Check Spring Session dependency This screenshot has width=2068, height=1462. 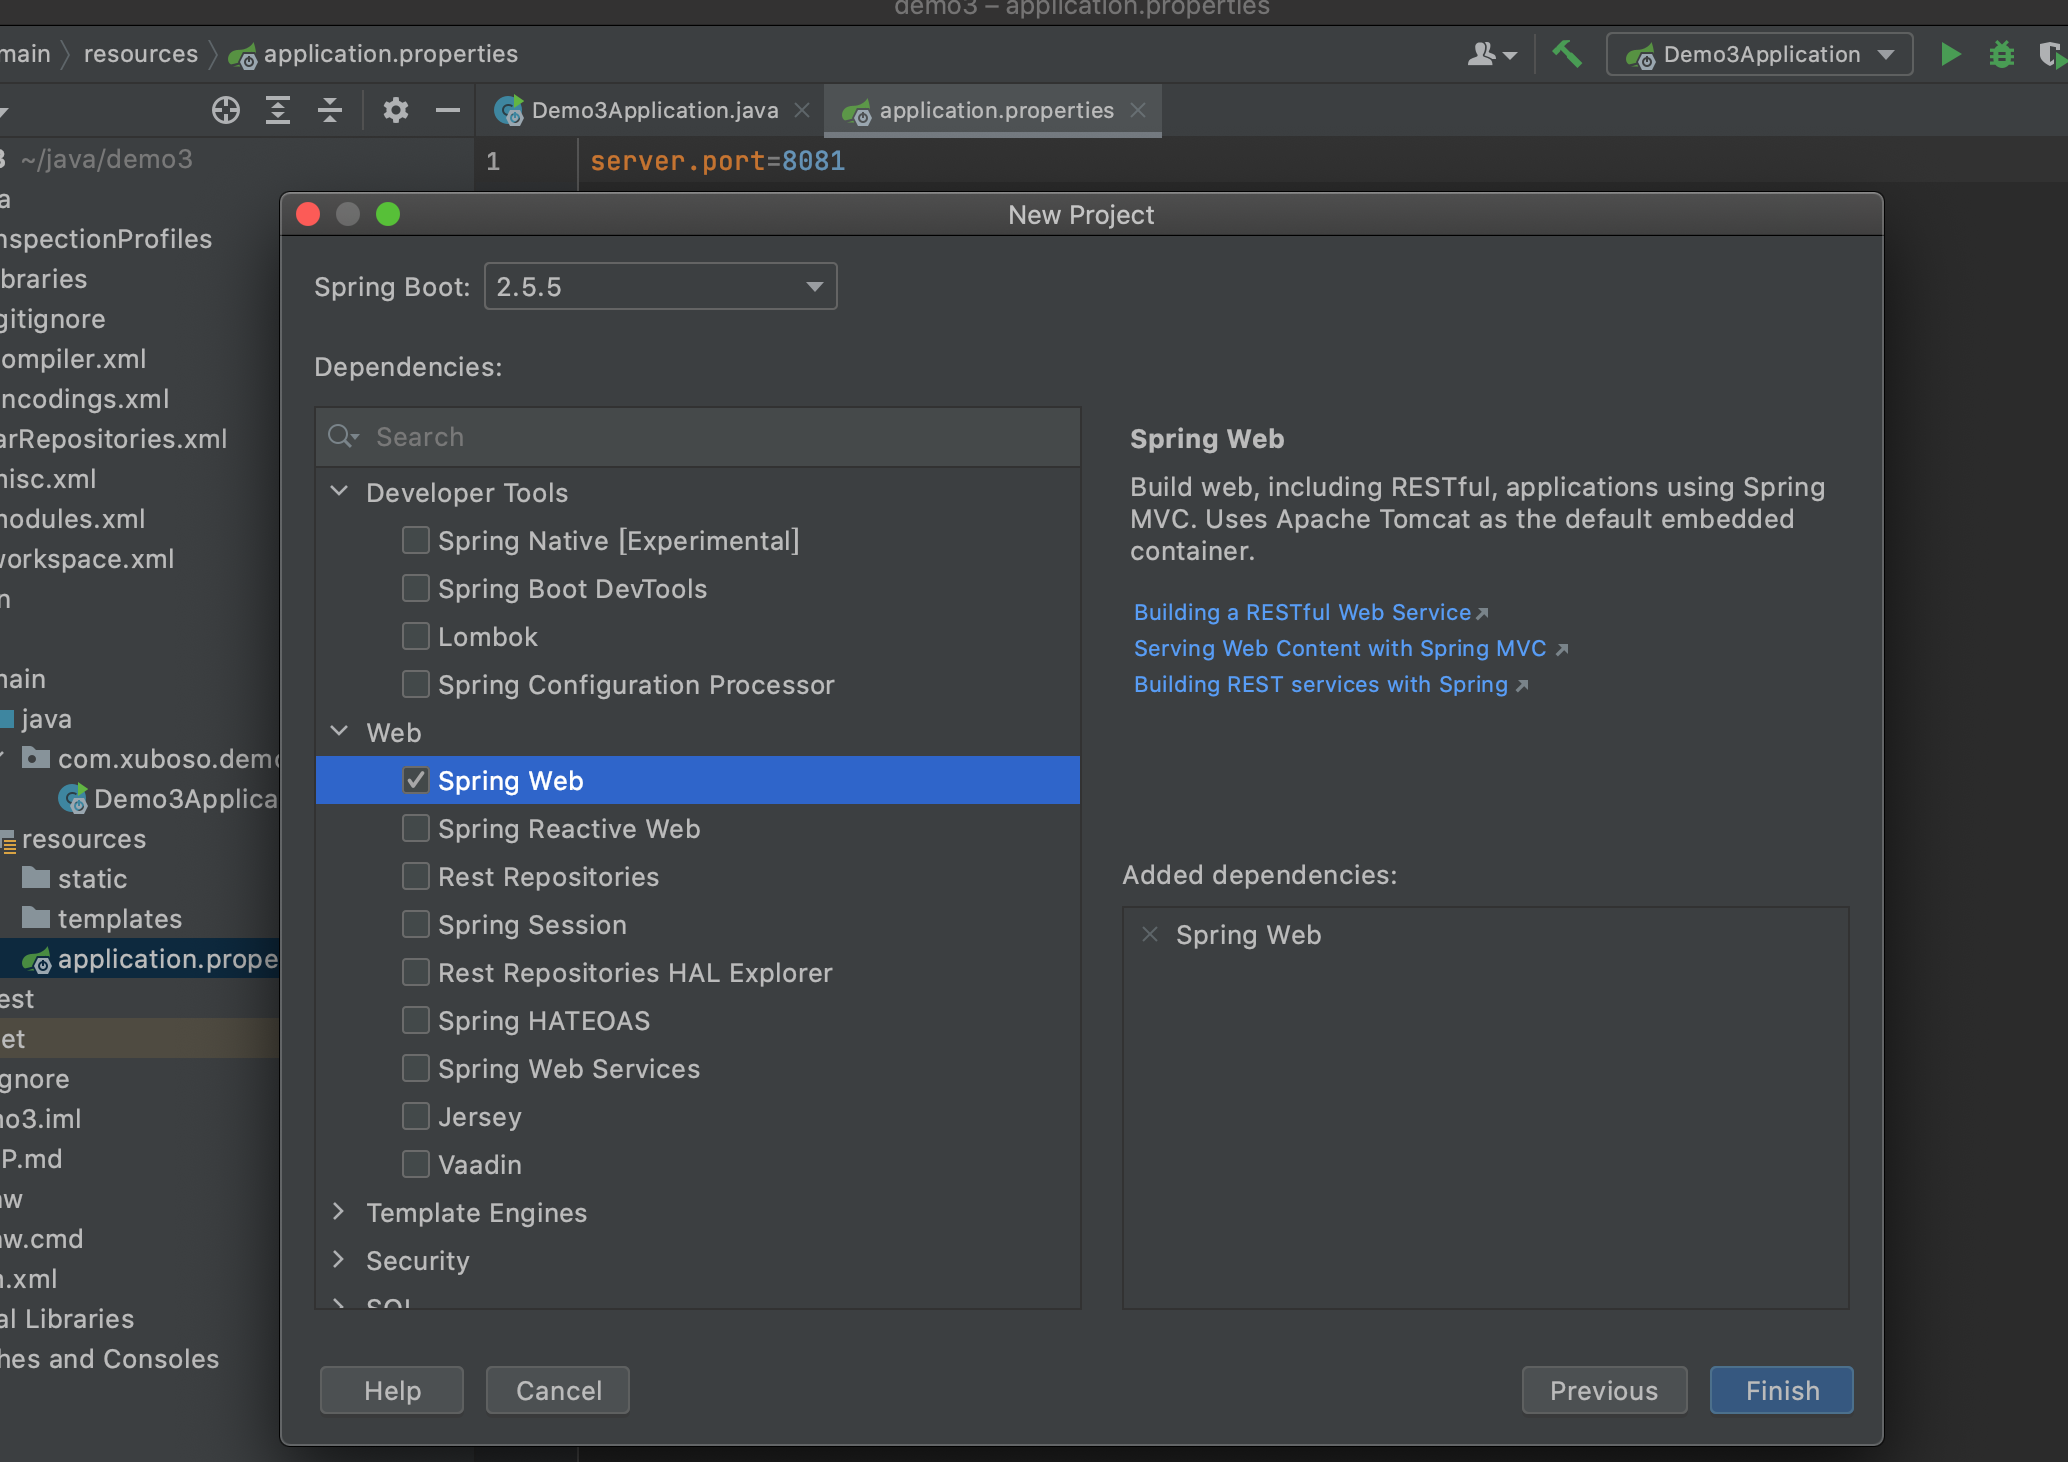tap(416, 924)
